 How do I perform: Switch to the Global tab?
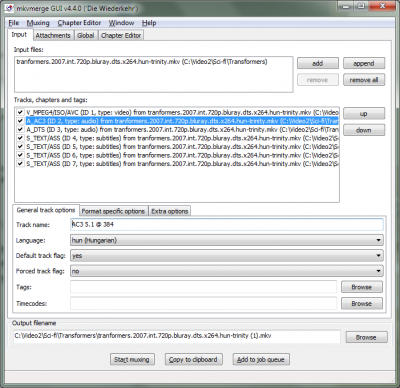86,35
